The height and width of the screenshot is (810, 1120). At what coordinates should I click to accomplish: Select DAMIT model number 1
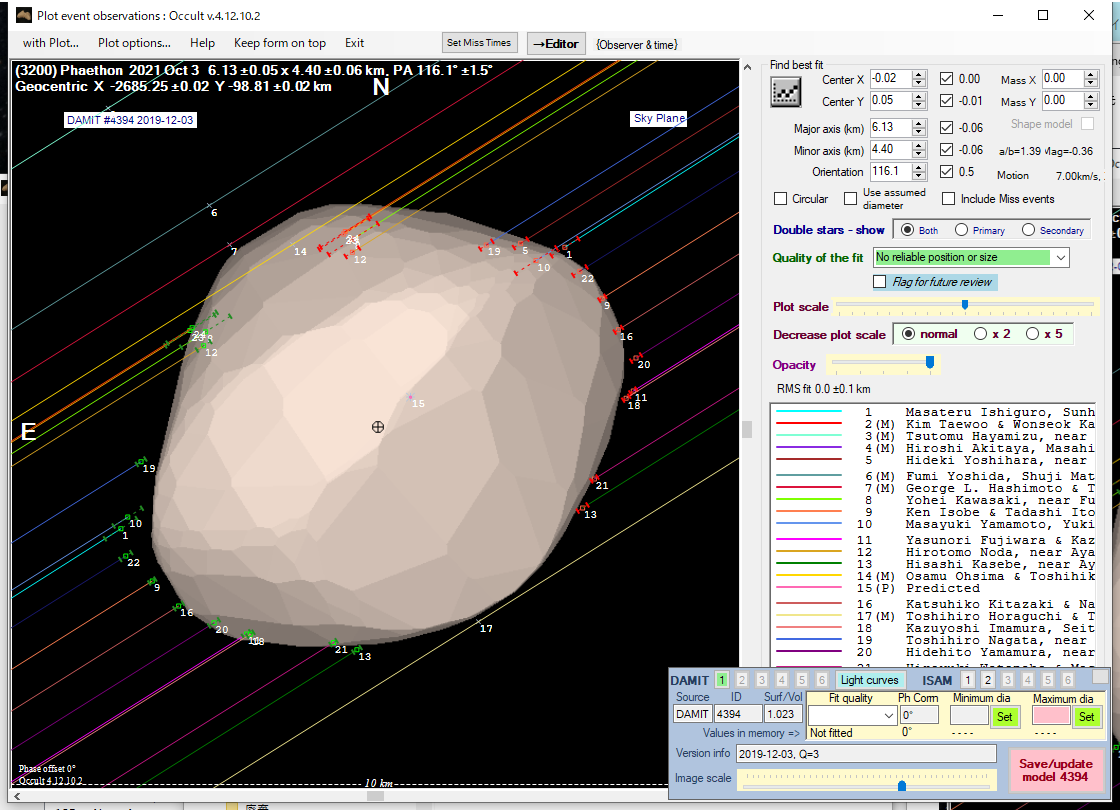722,680
